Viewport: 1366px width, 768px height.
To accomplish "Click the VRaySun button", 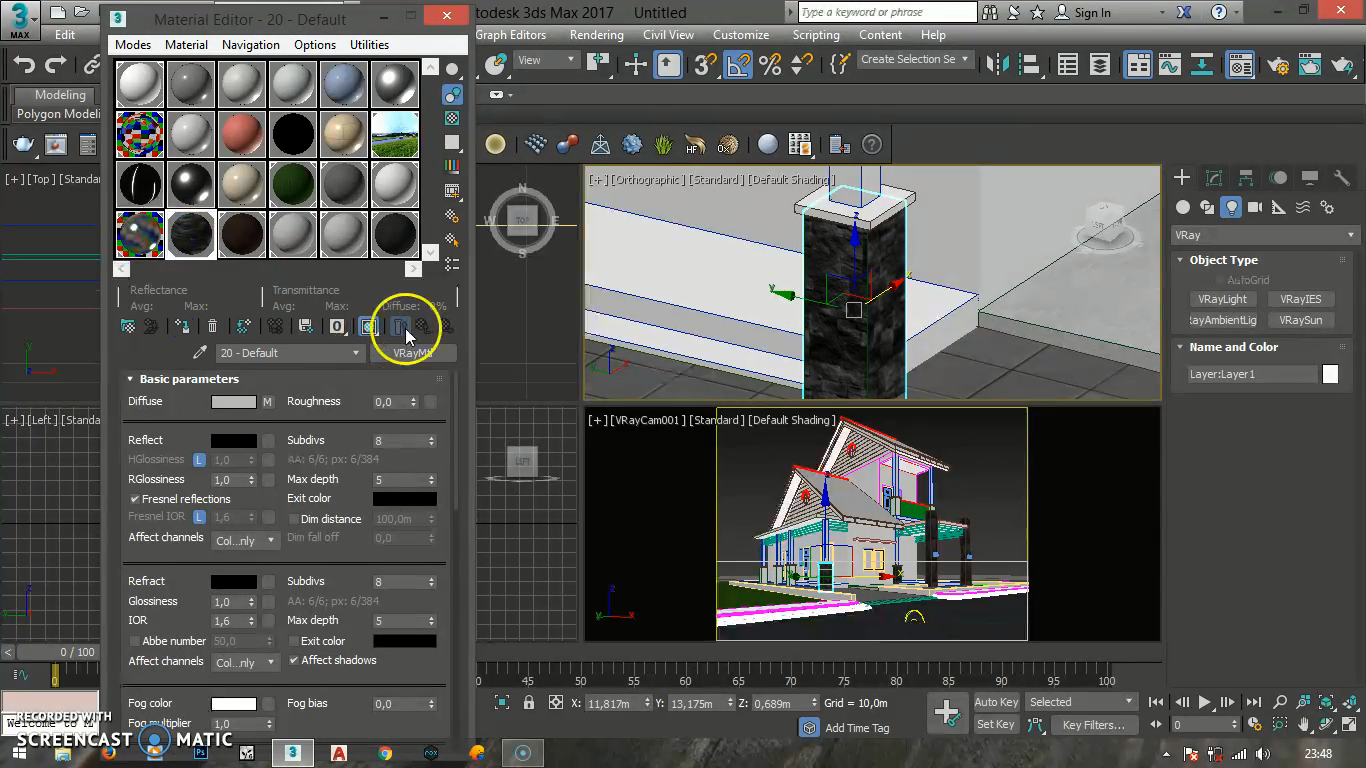I will [1301, 320].
